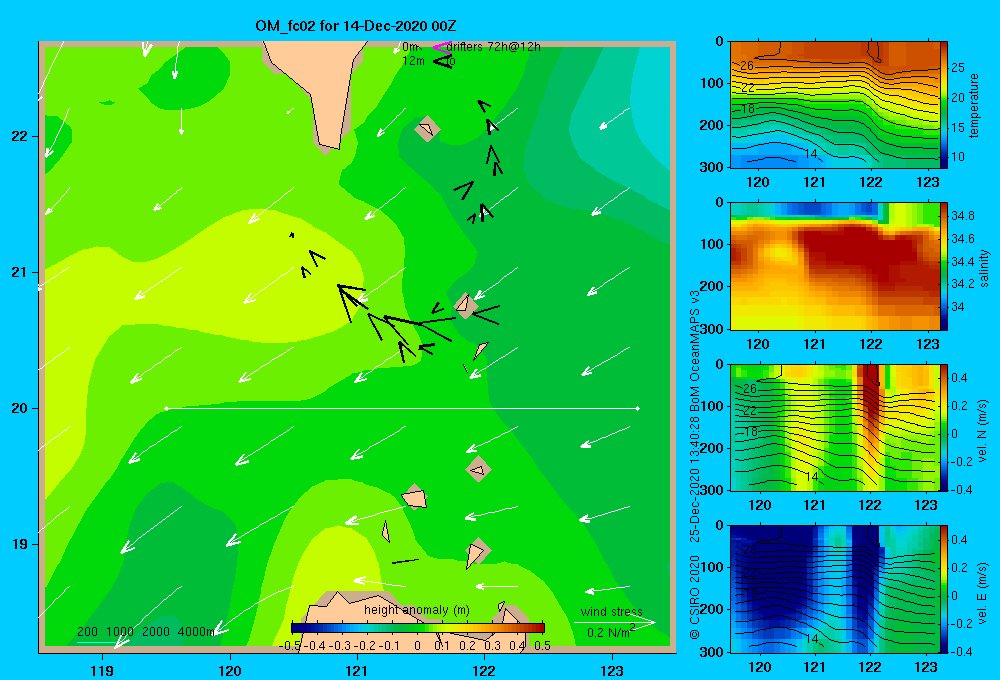The image size is (1000, 680).
Task: Click the '200' depth contour legend entry
Action: [87, 632]
